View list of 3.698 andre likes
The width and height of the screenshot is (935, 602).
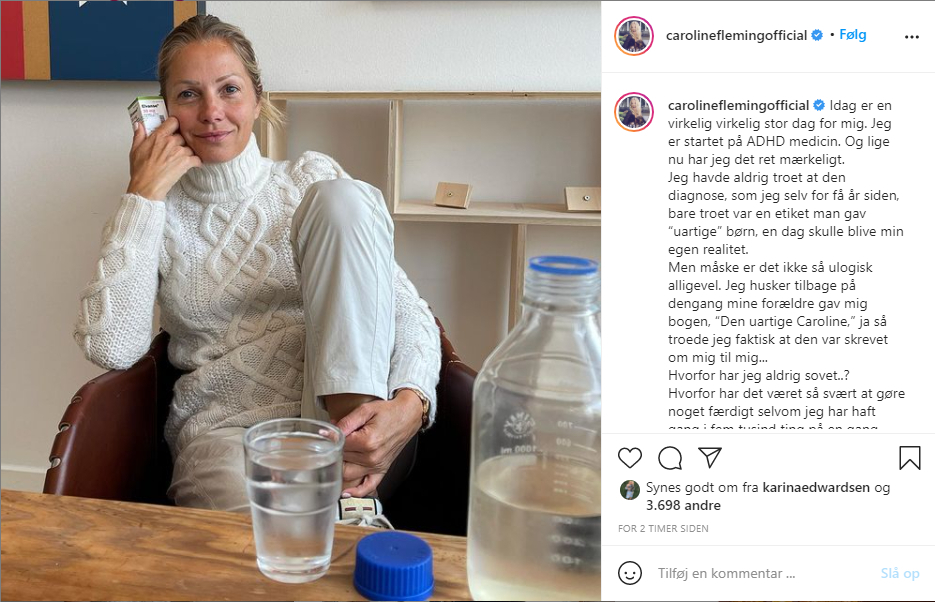[x=683, y=505]
